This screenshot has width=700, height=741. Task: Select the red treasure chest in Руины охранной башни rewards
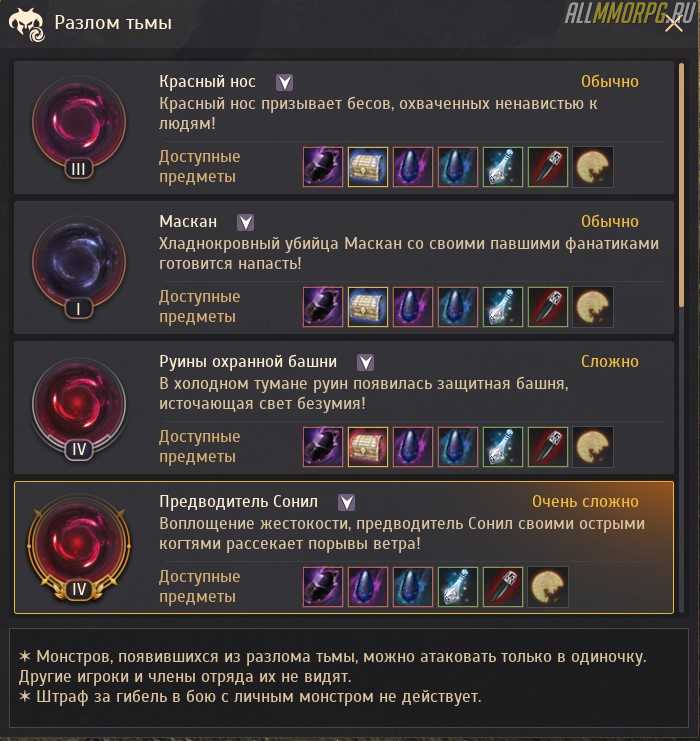pyautogui.click(x=368, y=447)
